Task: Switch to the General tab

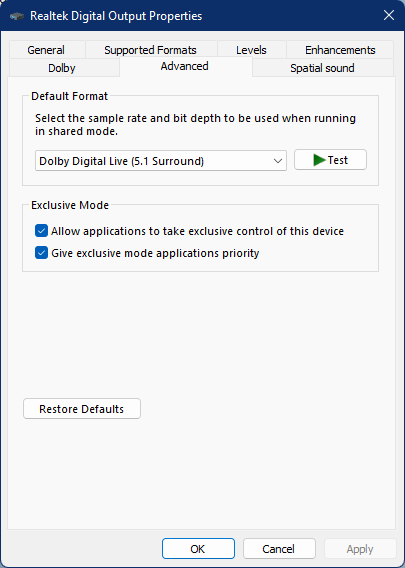Action: 46,50
